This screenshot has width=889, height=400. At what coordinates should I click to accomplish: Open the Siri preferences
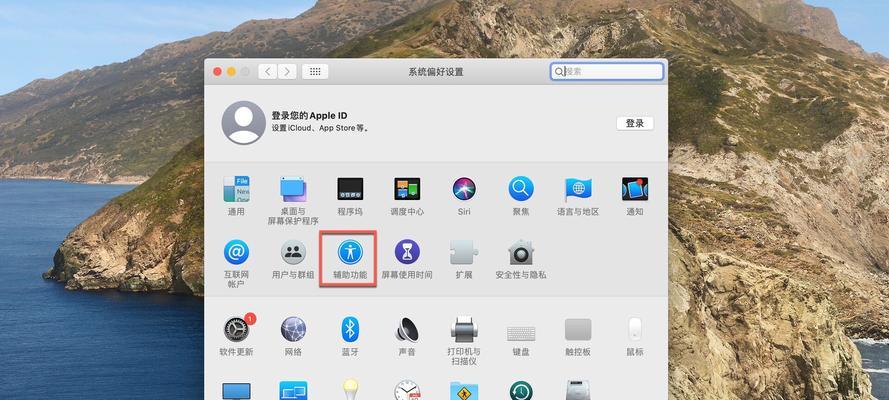464,189
